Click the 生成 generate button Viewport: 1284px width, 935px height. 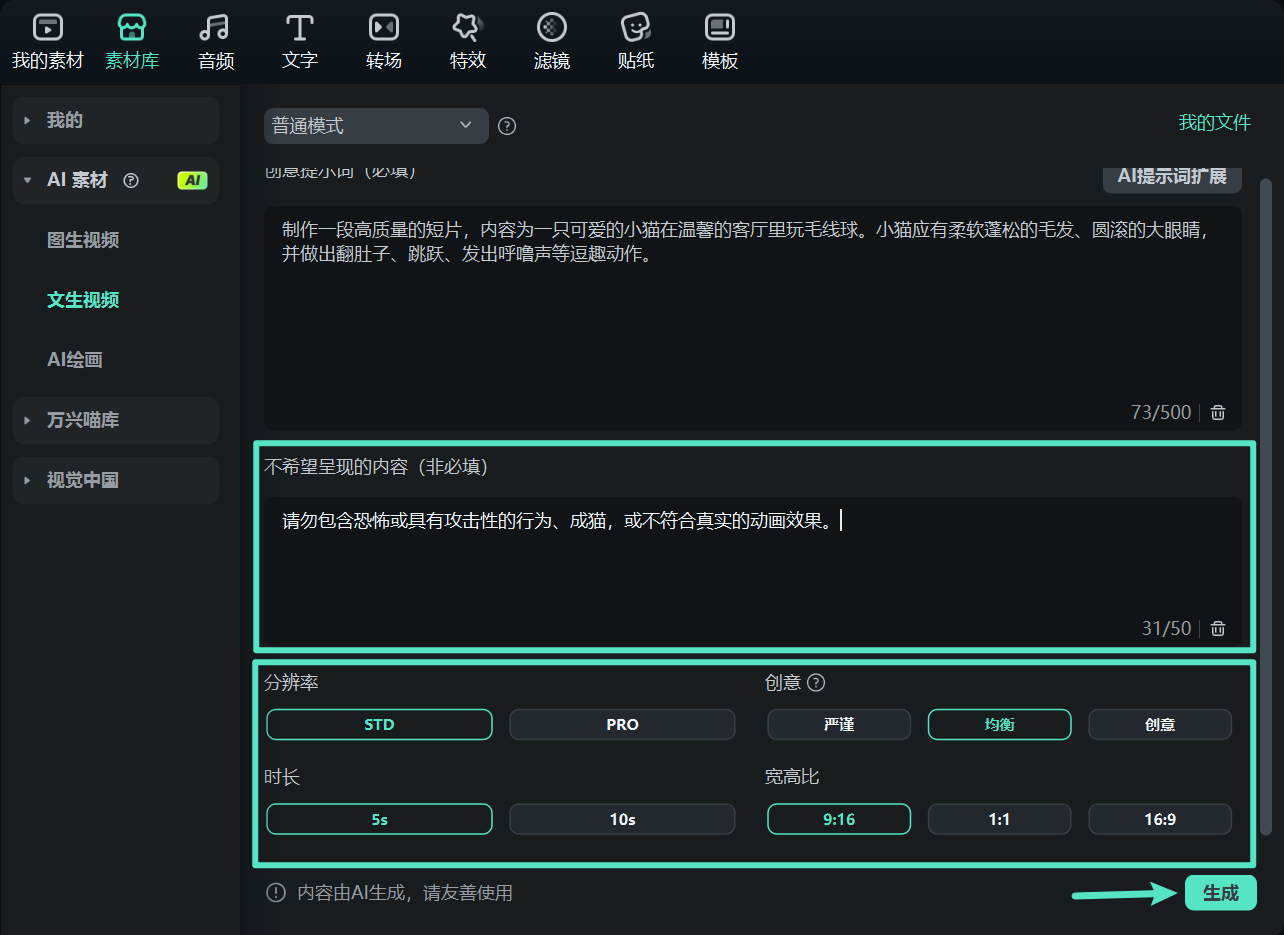click(1221, 892)
